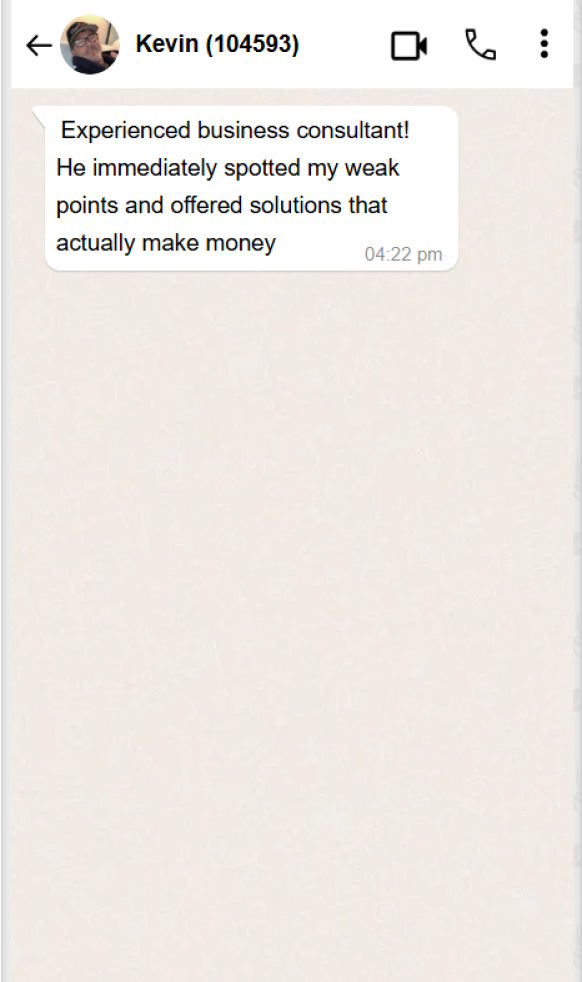Click the line "Experienced business consultant!"

[235, 130]
